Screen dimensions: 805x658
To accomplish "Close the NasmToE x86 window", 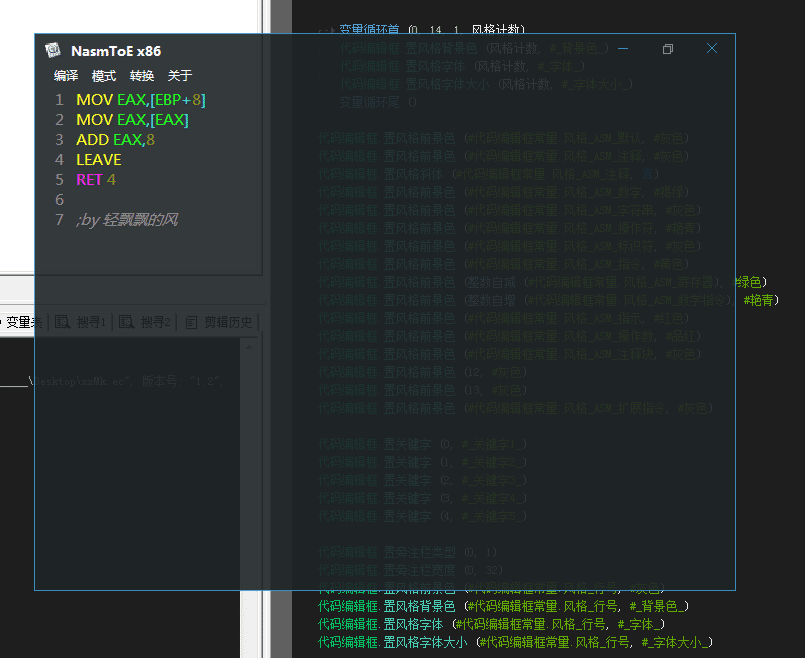I will (712, 48).
